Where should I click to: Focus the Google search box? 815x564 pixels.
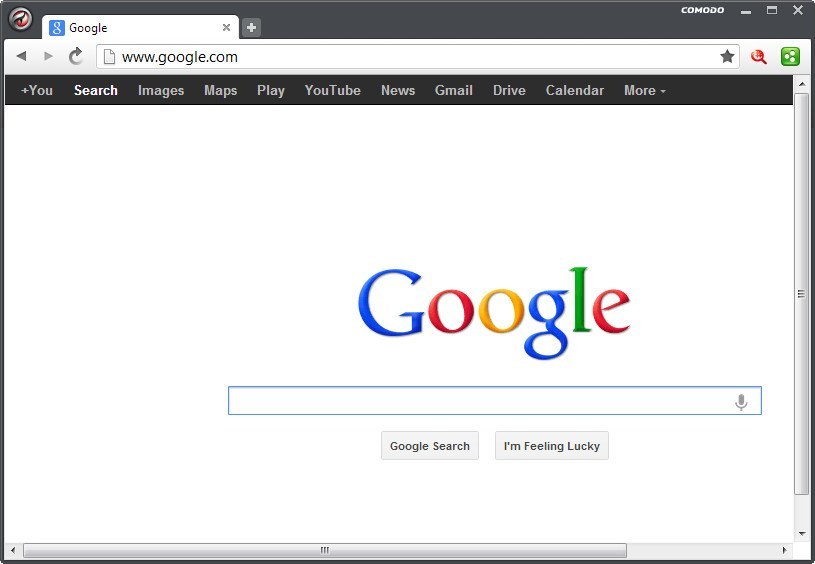[495, 401]
